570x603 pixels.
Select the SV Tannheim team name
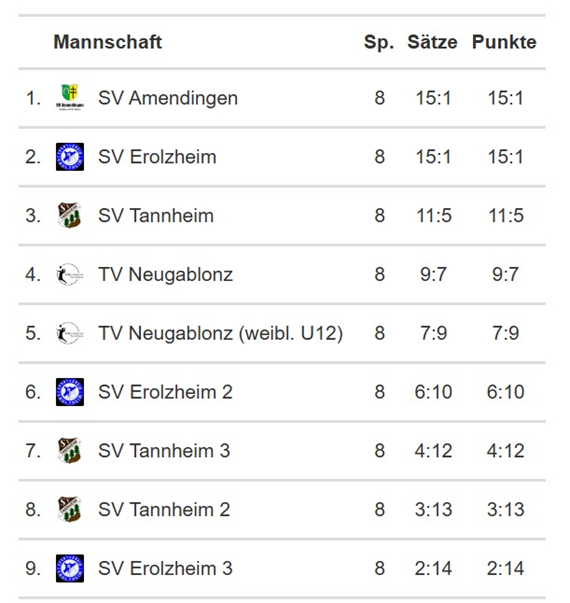click(x=156, y=215)
